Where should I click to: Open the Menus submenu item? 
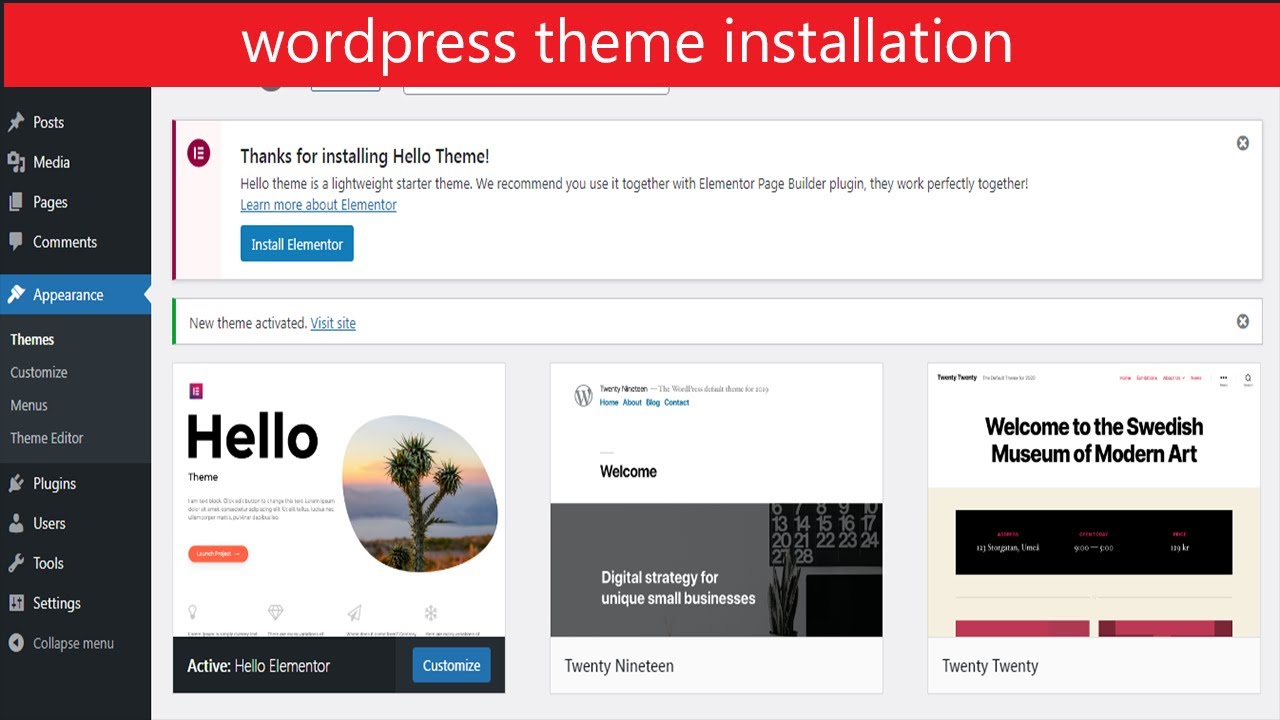pyautogui.click(x=29, y=405)
